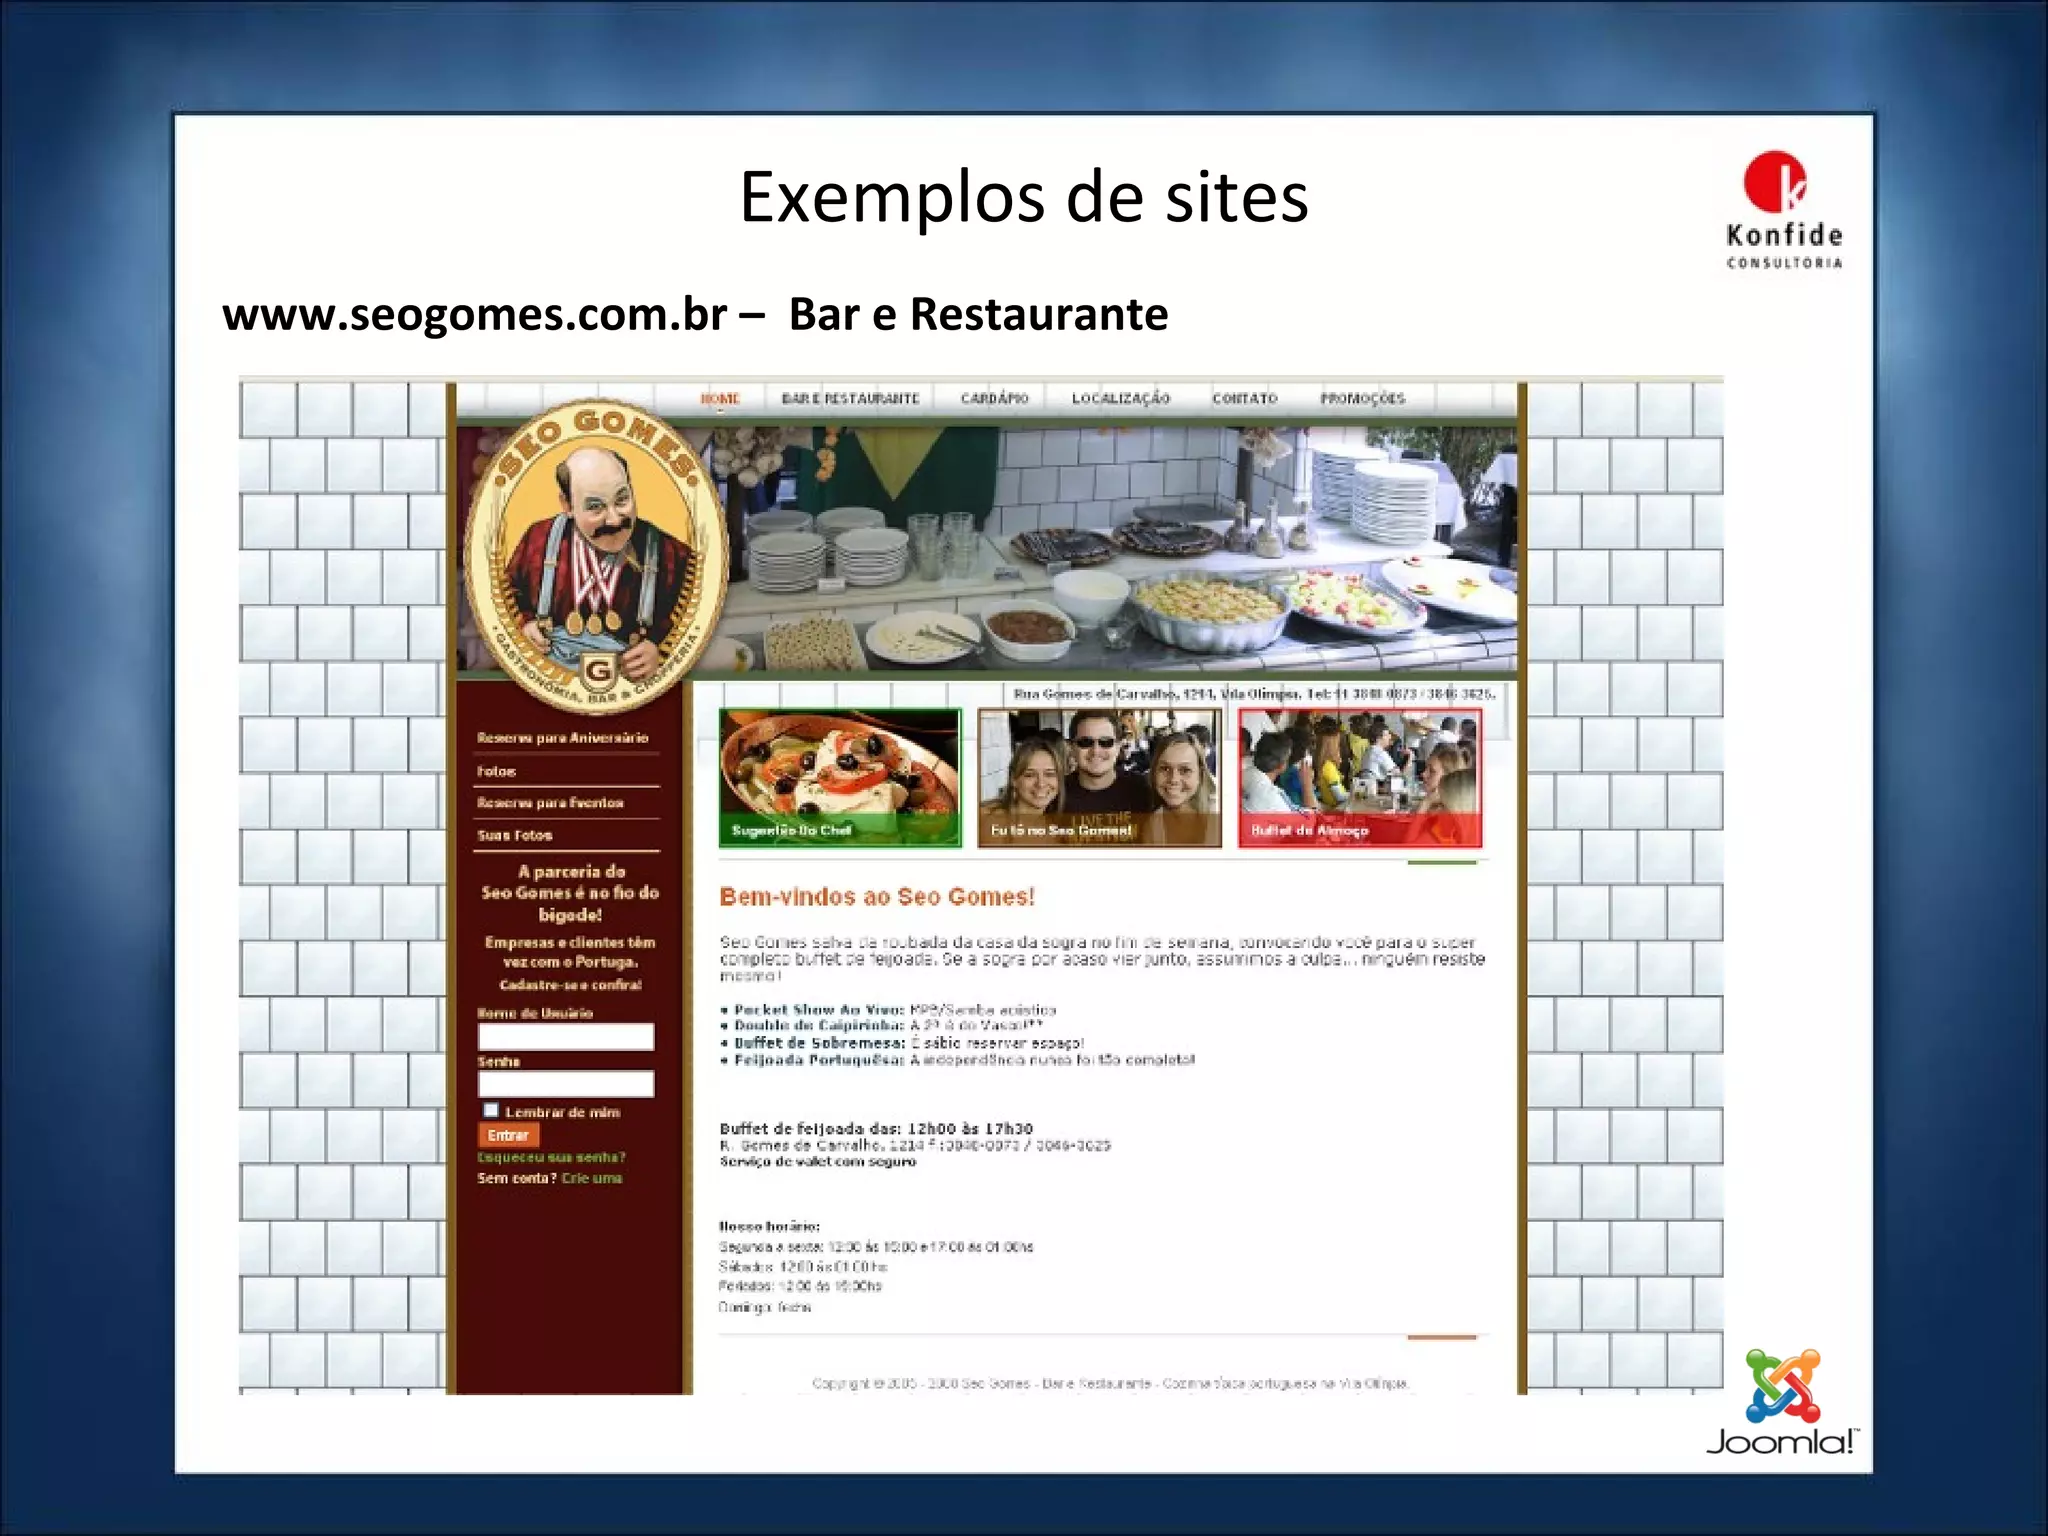Click the Rua Gomes de Carvalho address line
Viewport: 2048px width, 1536px height.
point(1254,693)
